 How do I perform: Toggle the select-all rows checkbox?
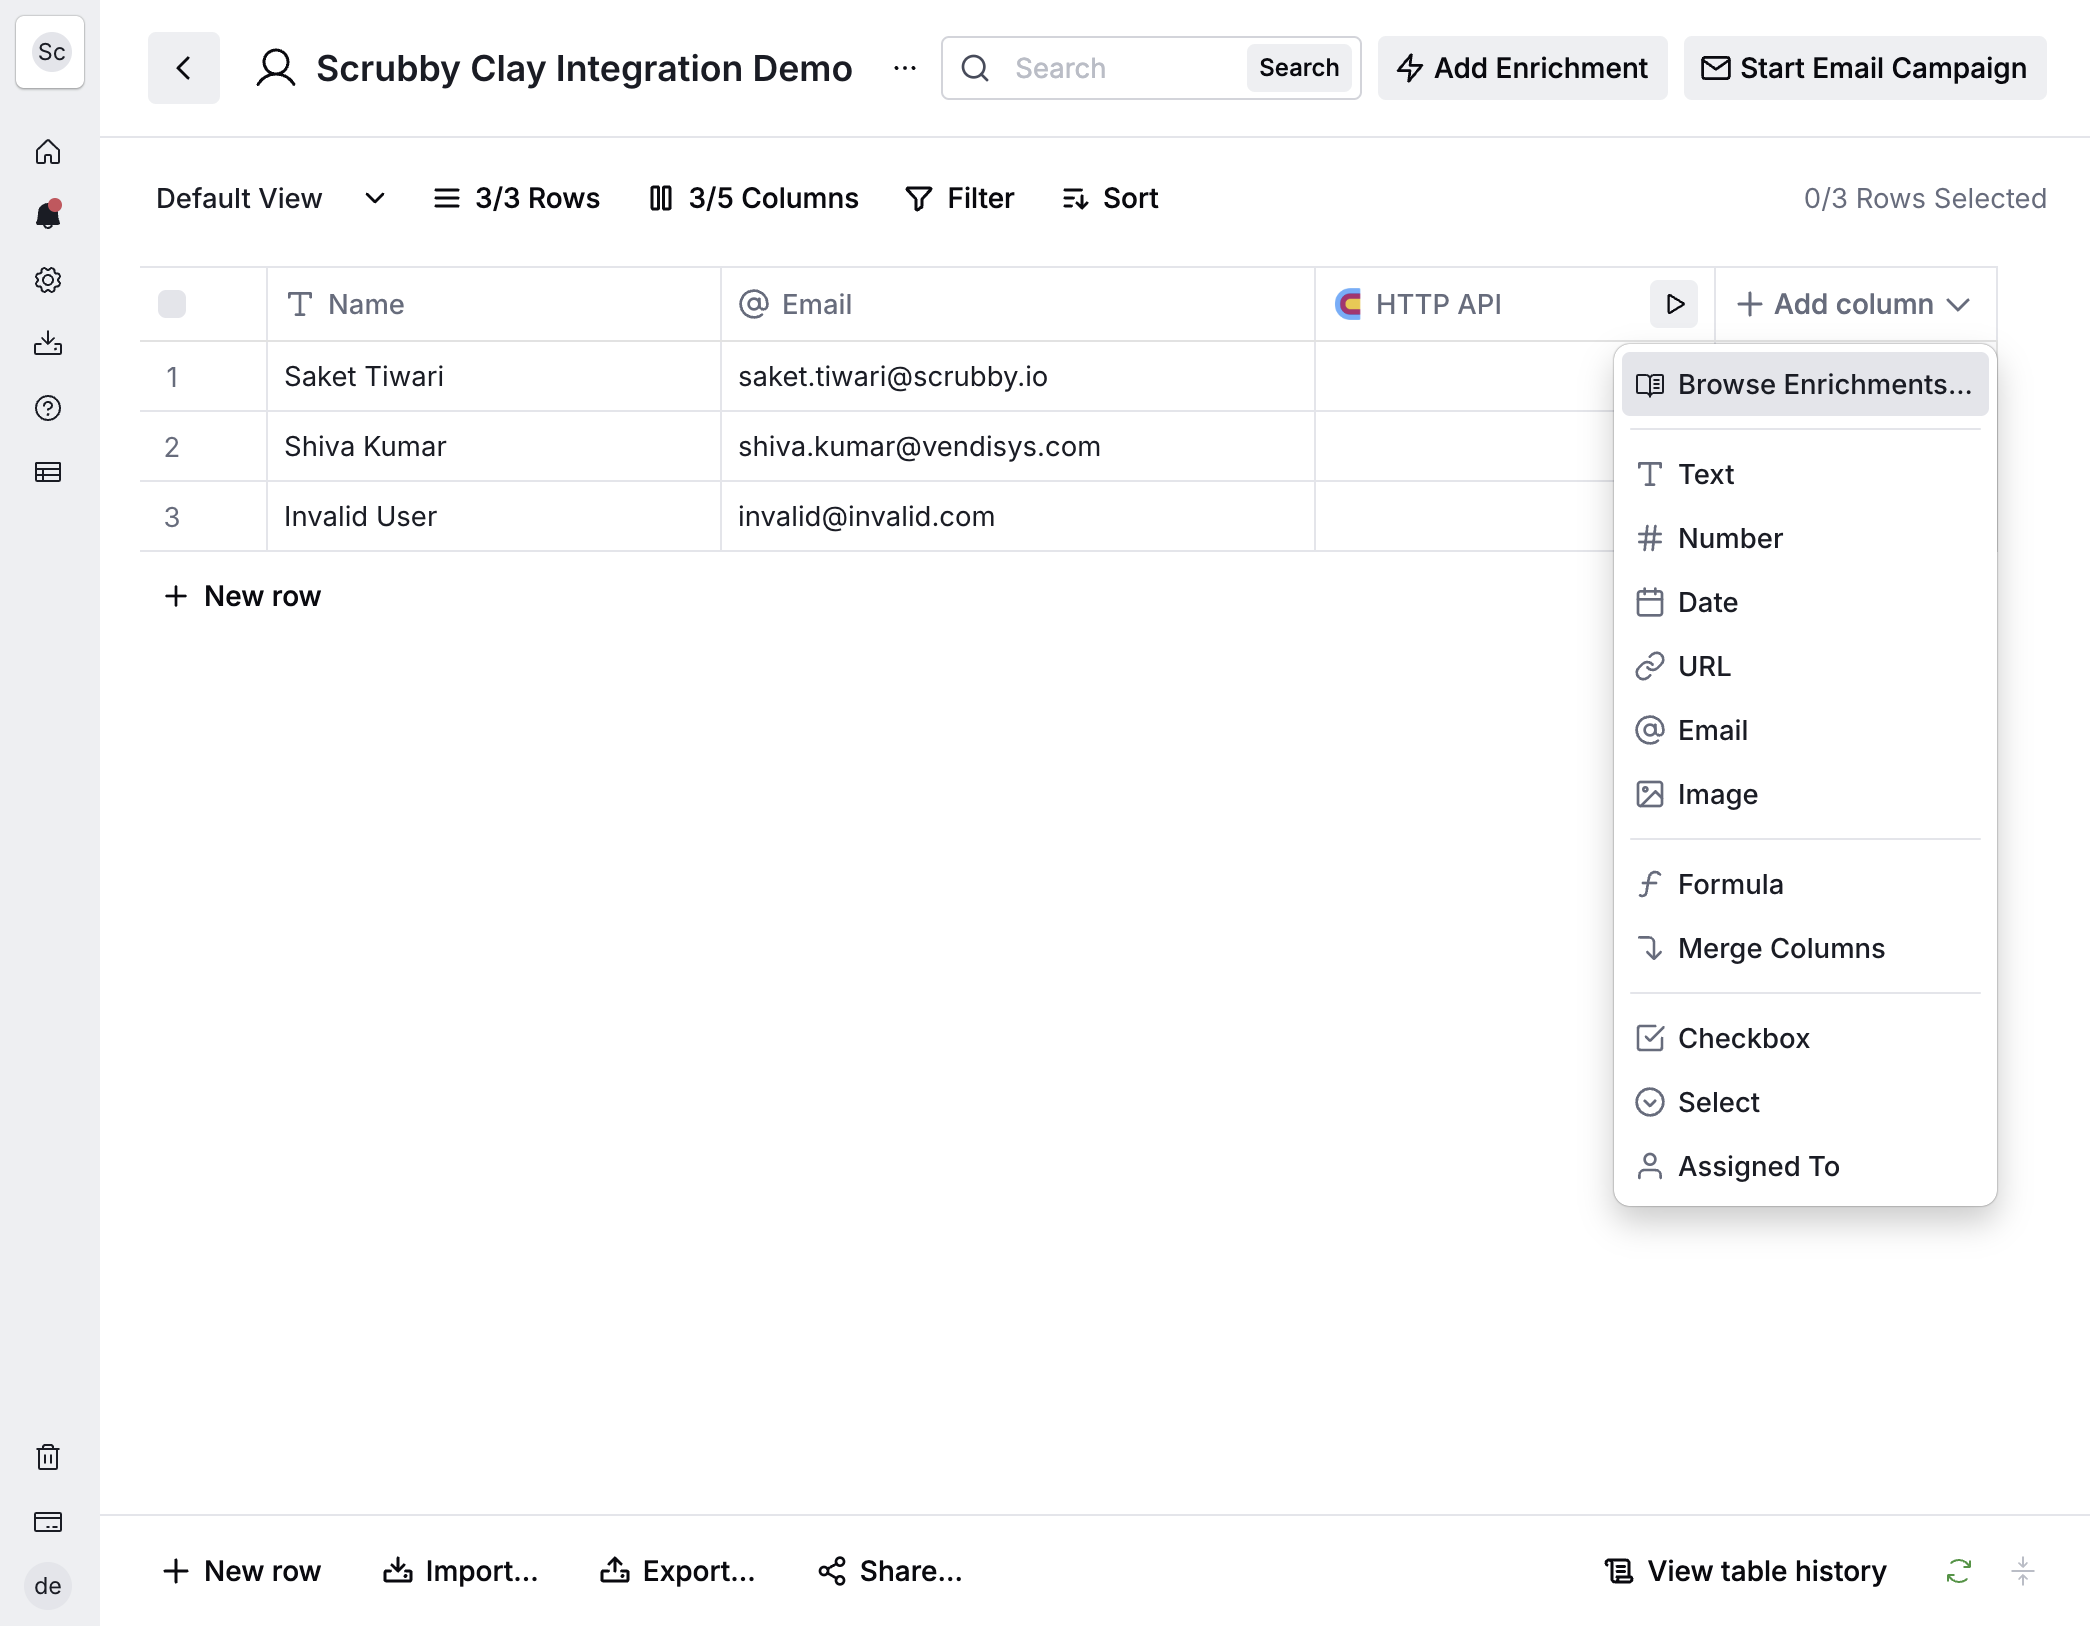(x=172, y=304)
